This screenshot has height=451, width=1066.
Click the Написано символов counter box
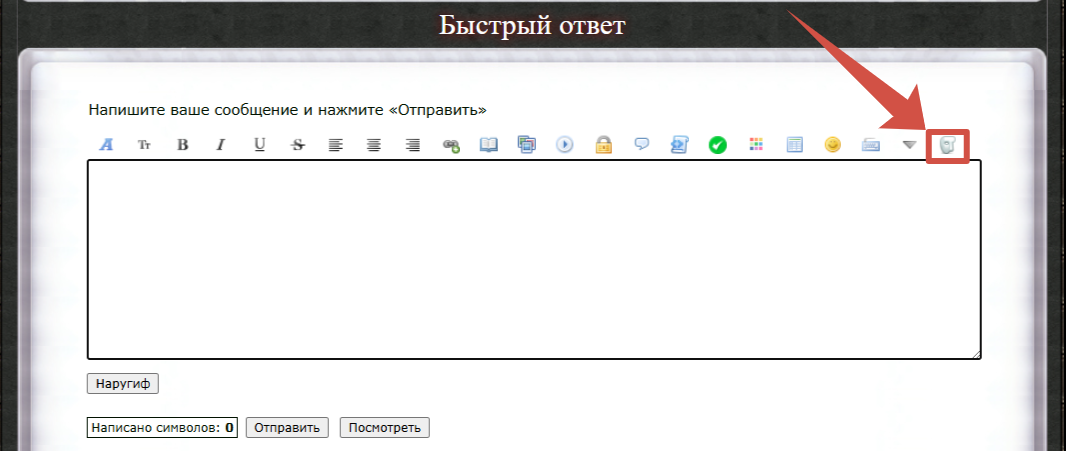162,428
